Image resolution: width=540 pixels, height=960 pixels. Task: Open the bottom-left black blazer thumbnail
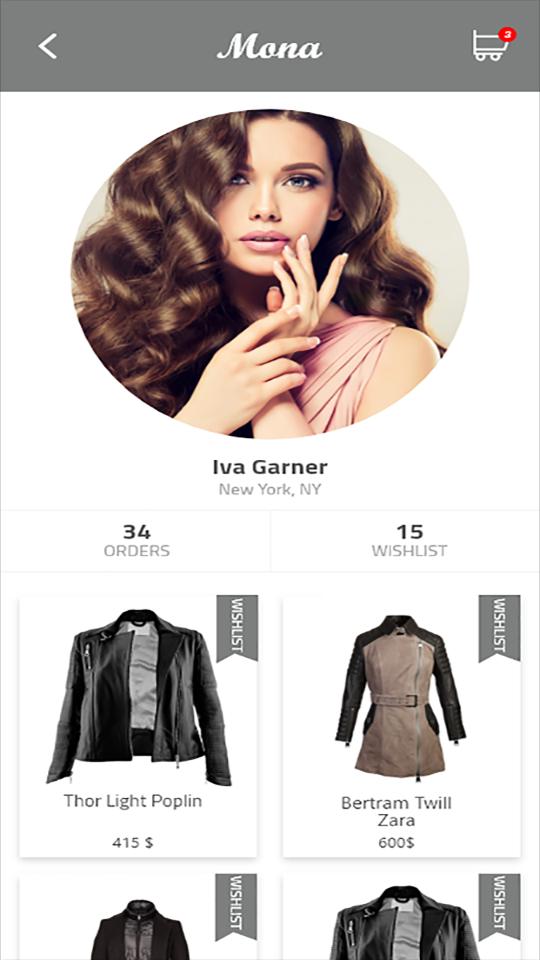coord(140,929)
